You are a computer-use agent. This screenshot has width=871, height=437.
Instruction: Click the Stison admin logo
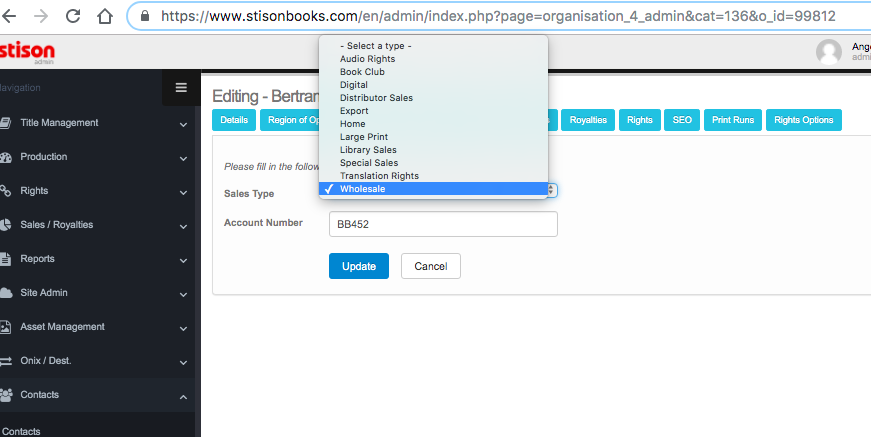(x=27, y=53)
